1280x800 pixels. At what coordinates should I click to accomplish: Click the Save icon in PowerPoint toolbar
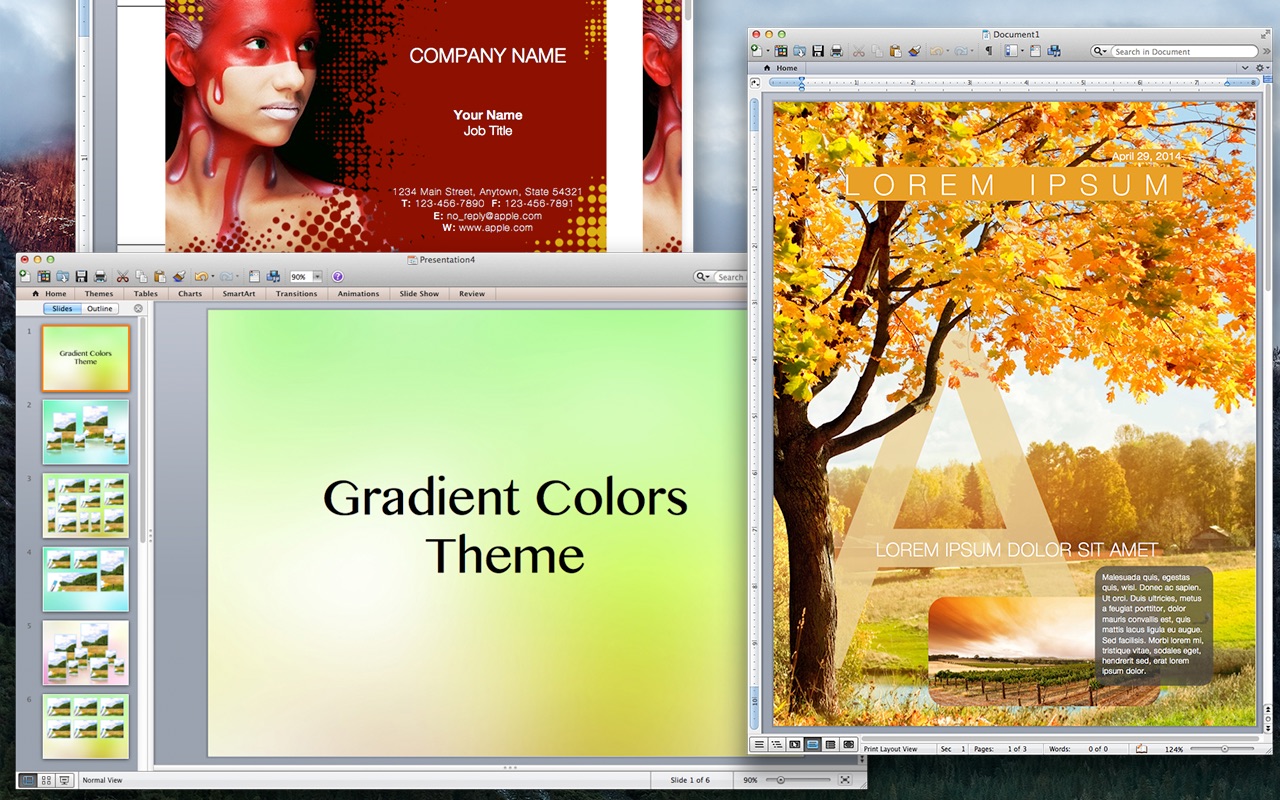point(81,277)
